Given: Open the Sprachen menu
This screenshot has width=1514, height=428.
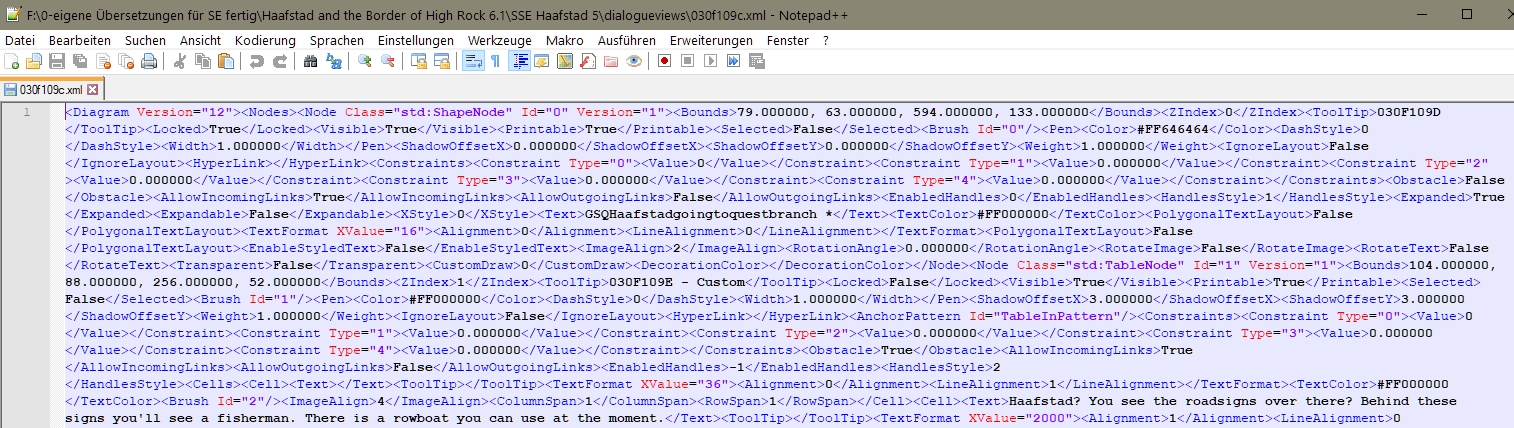Looking at the screenshot, I should [x=330, y=40].
